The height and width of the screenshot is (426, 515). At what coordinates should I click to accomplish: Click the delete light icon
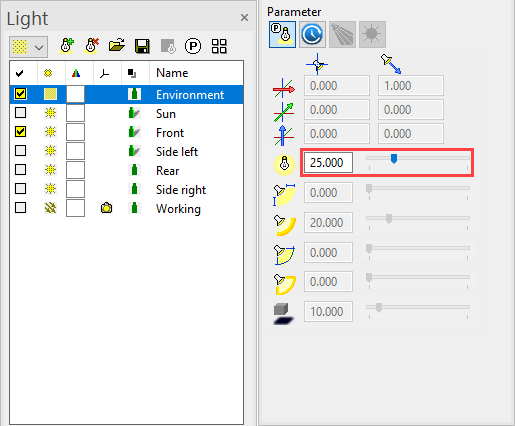(x=92, y=46)
